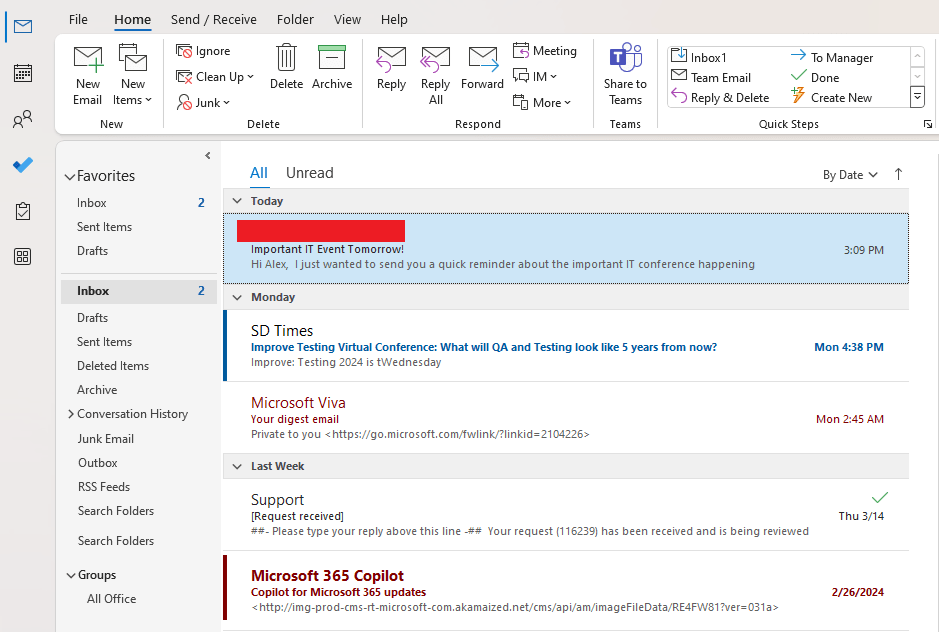Viewport: 939px width, 632px height.
Task: Open the Send / Receive tab
Action: tap(213, 19)
